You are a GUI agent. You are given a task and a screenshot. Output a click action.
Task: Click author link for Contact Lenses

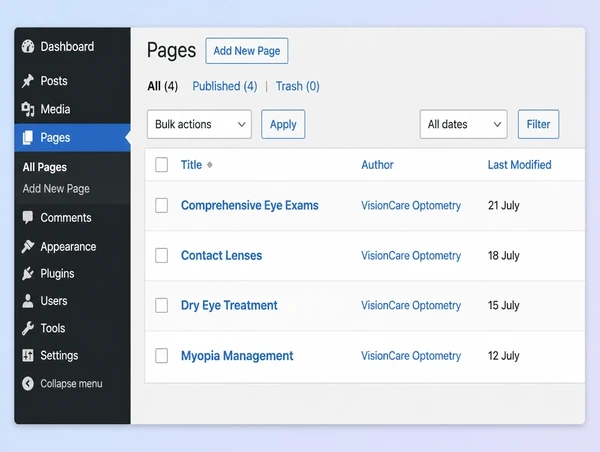click(411, 255)
